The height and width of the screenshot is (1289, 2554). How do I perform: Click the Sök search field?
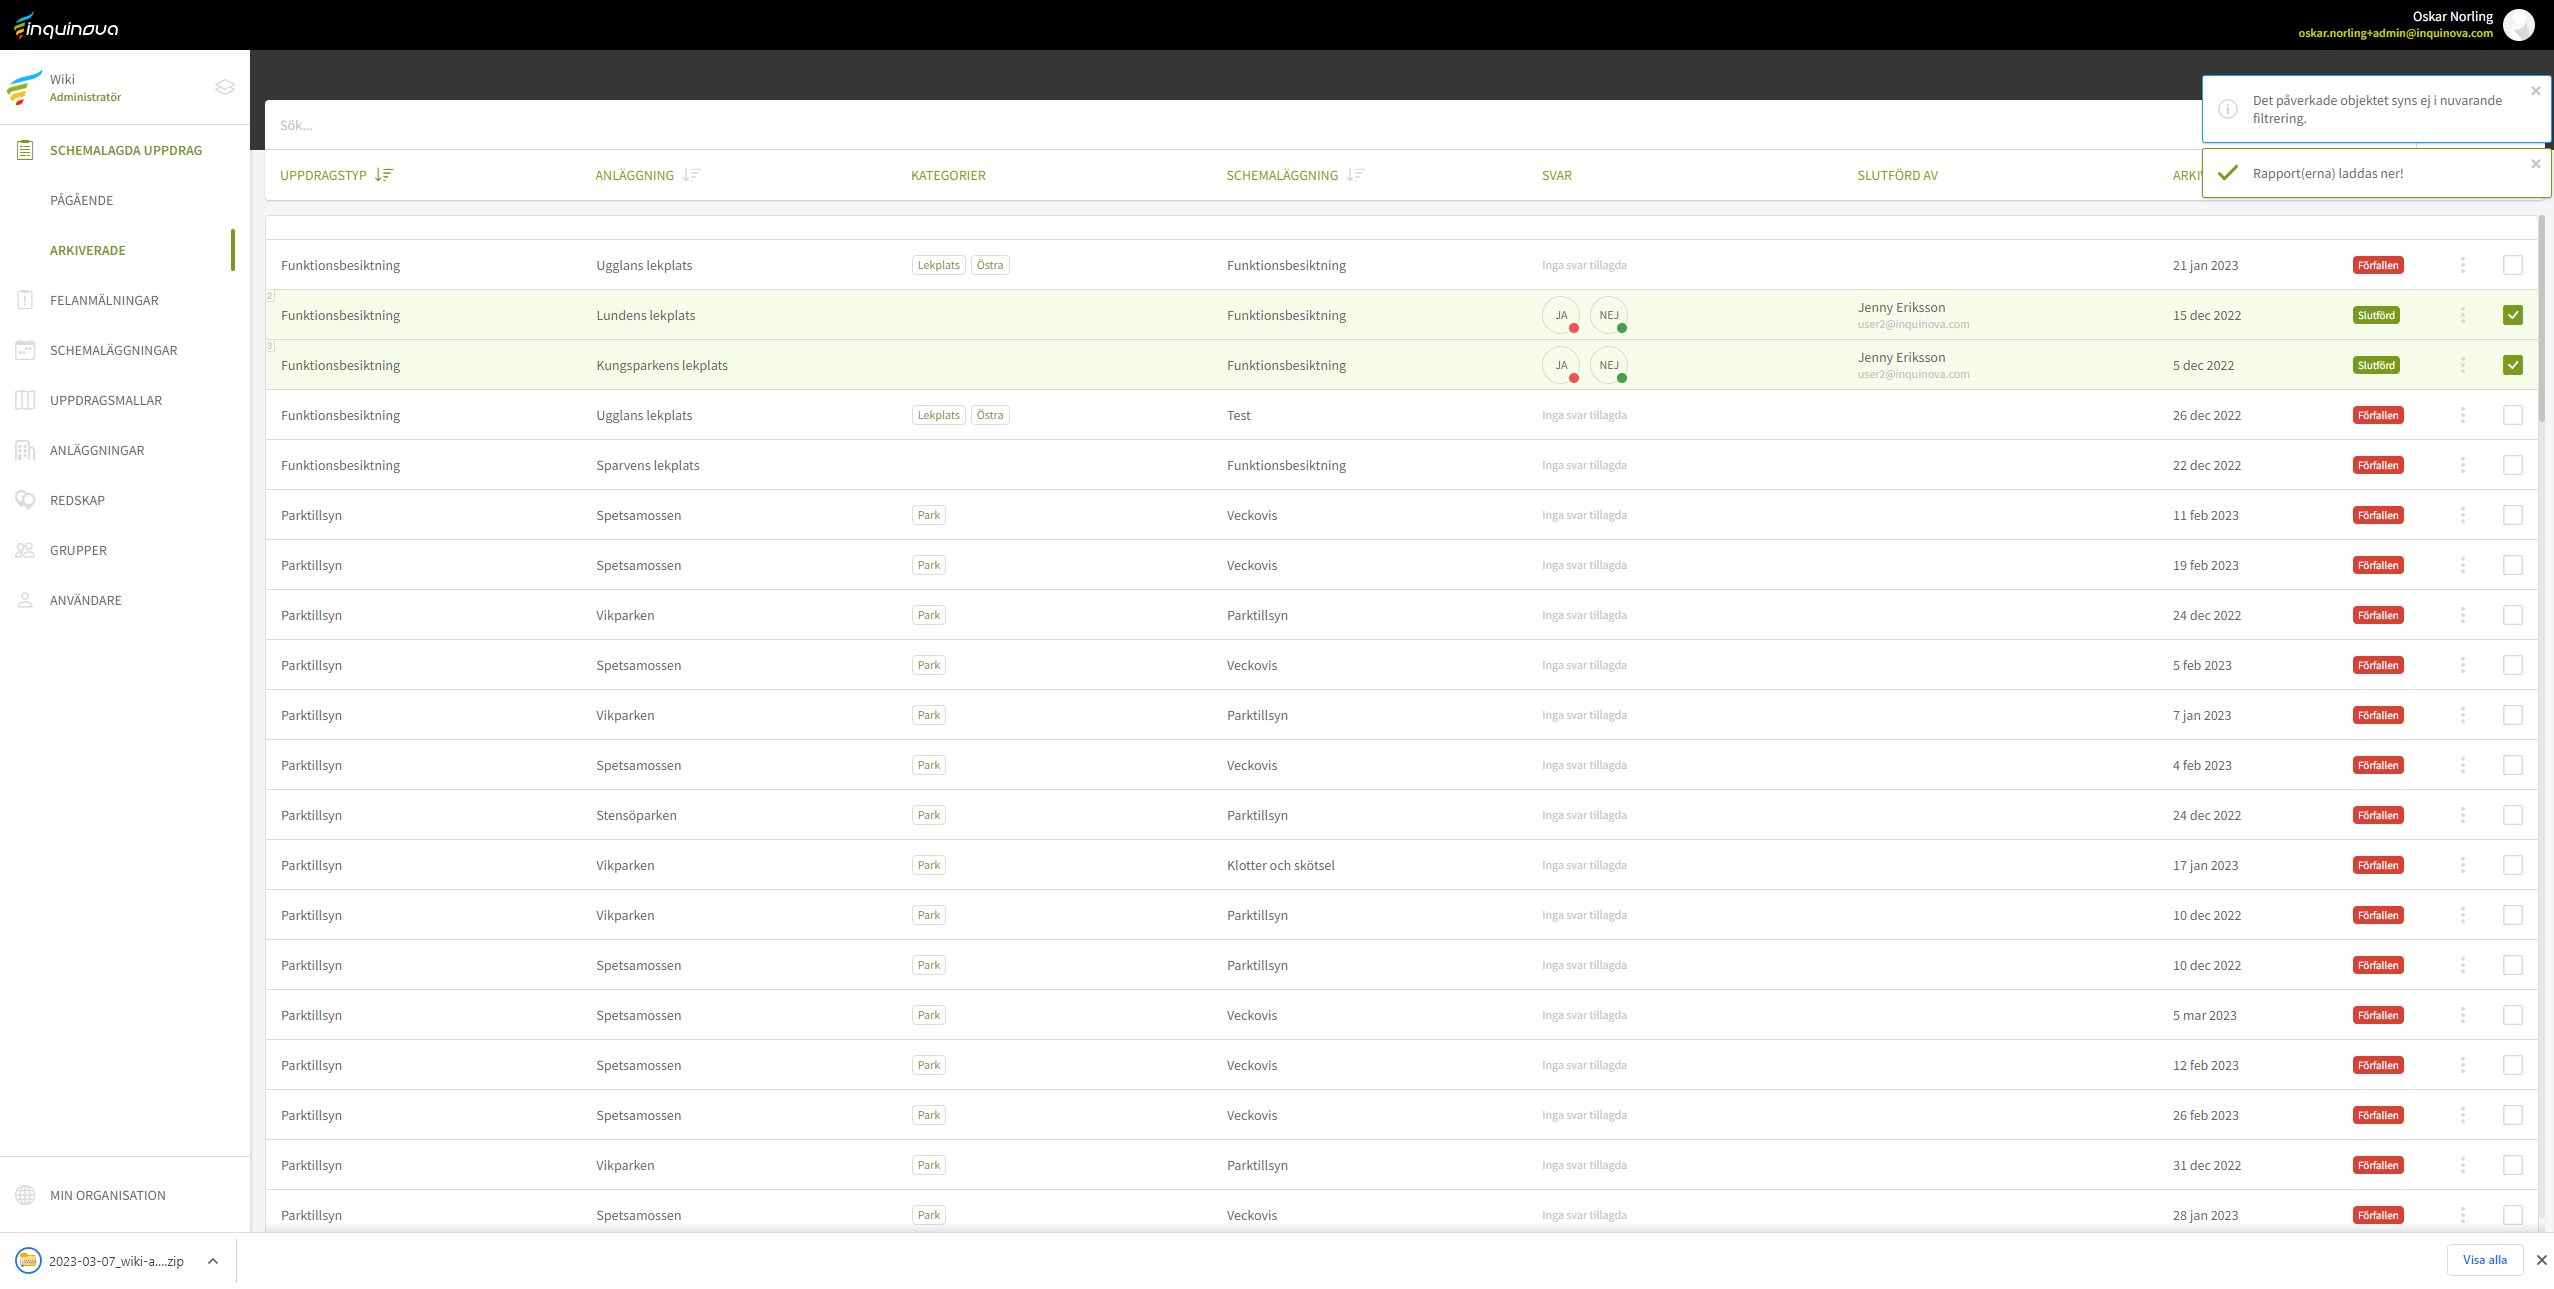point(1200,125)
